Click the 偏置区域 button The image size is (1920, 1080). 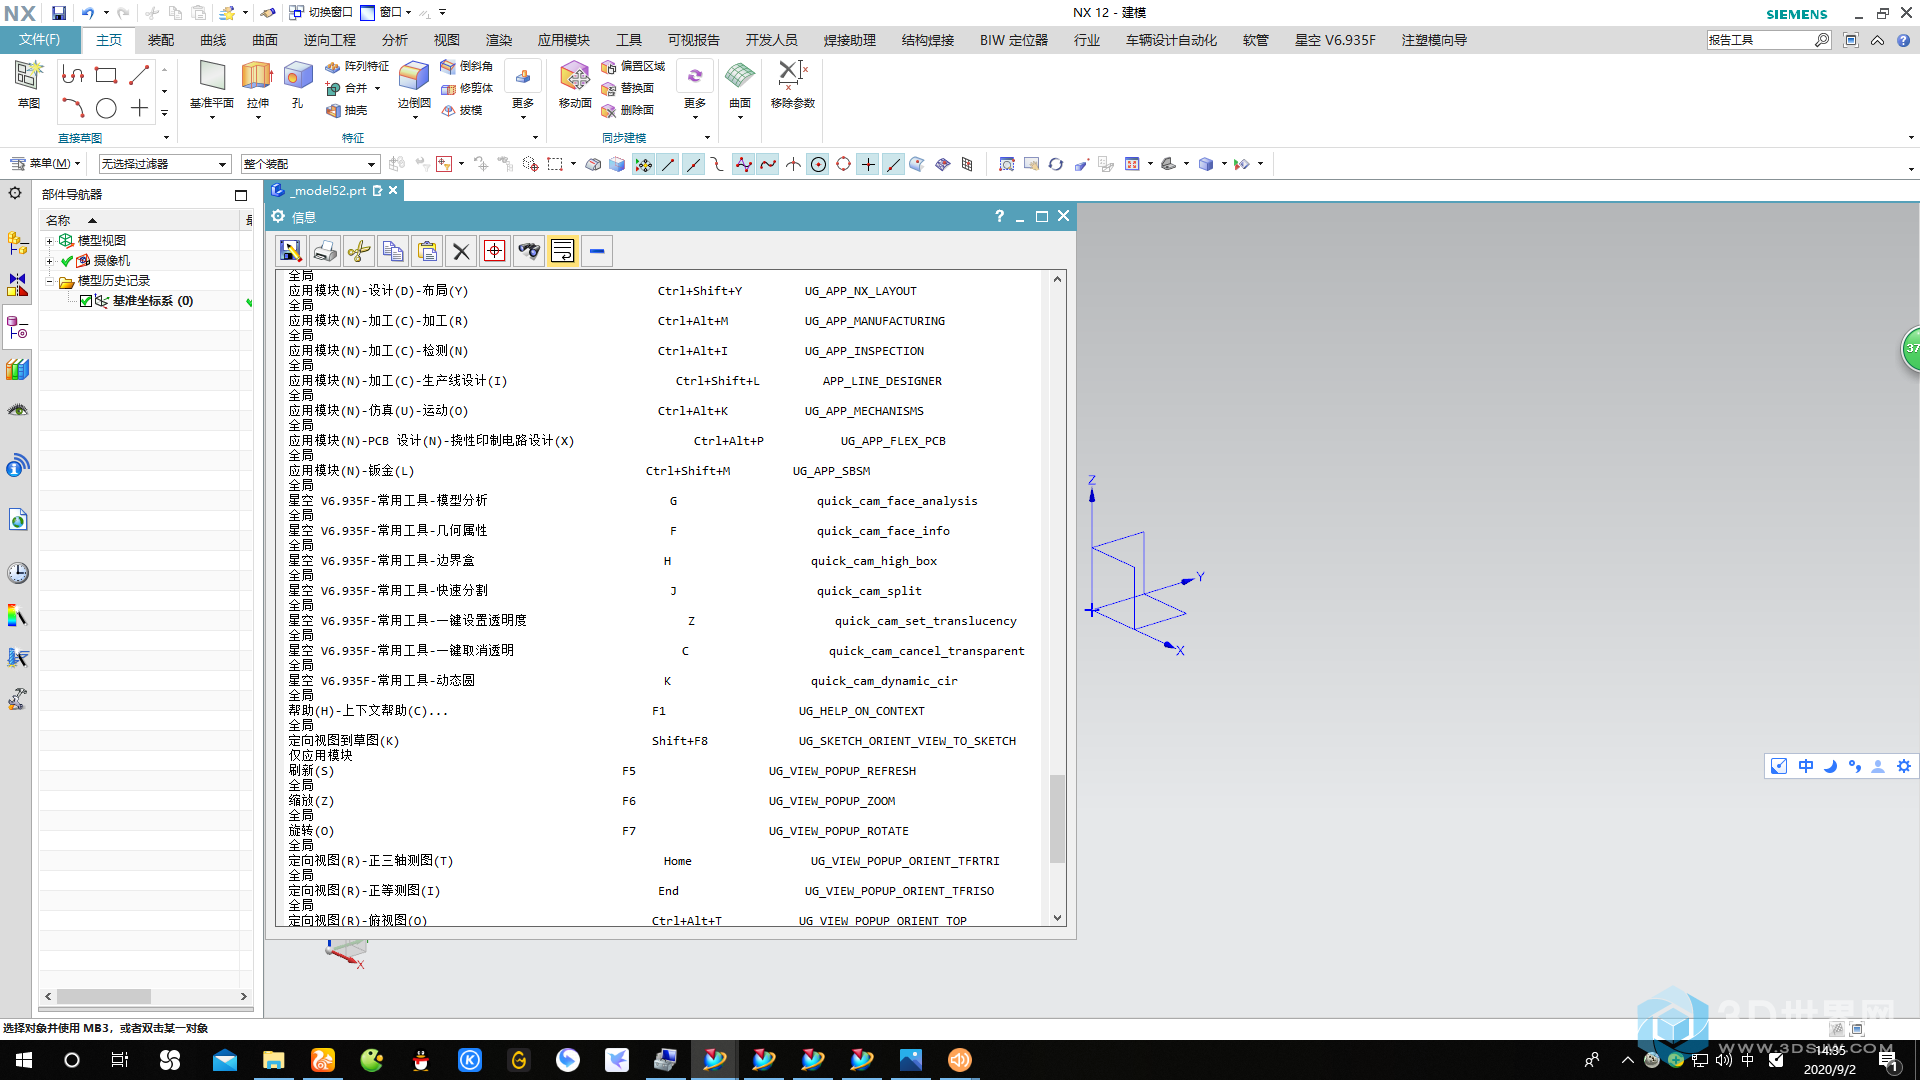click(633, 66)
